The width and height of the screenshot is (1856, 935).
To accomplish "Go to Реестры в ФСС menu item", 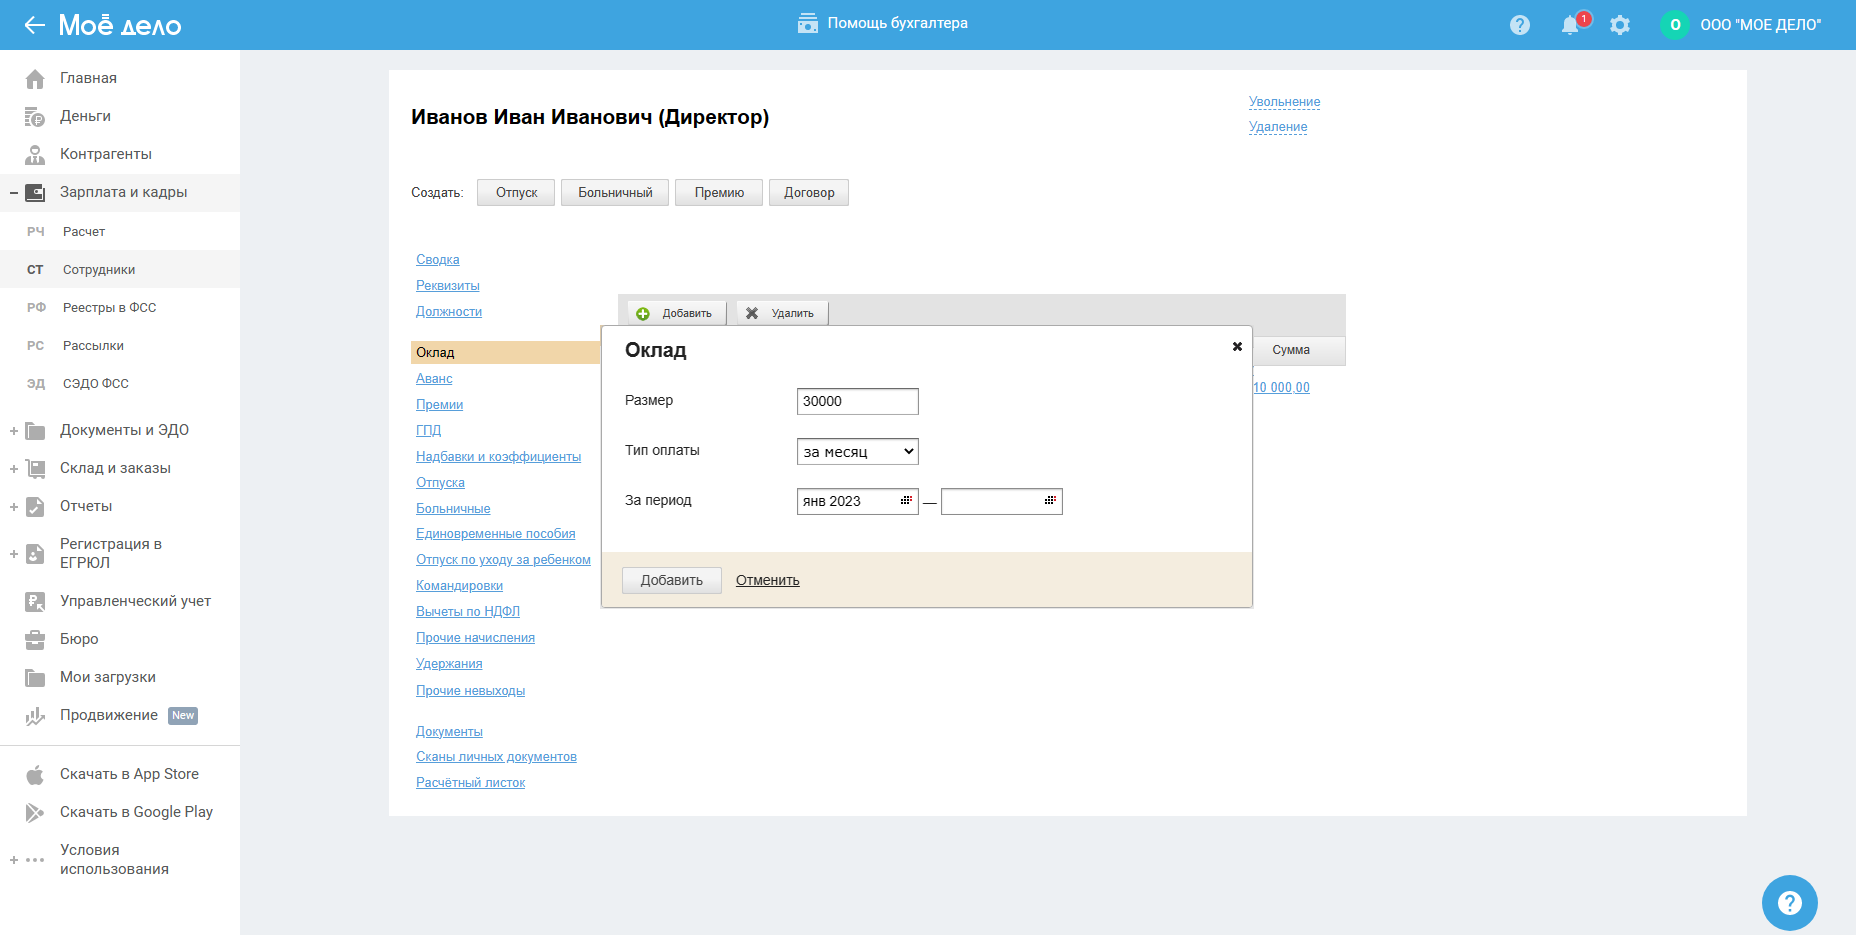I will 109,308.
